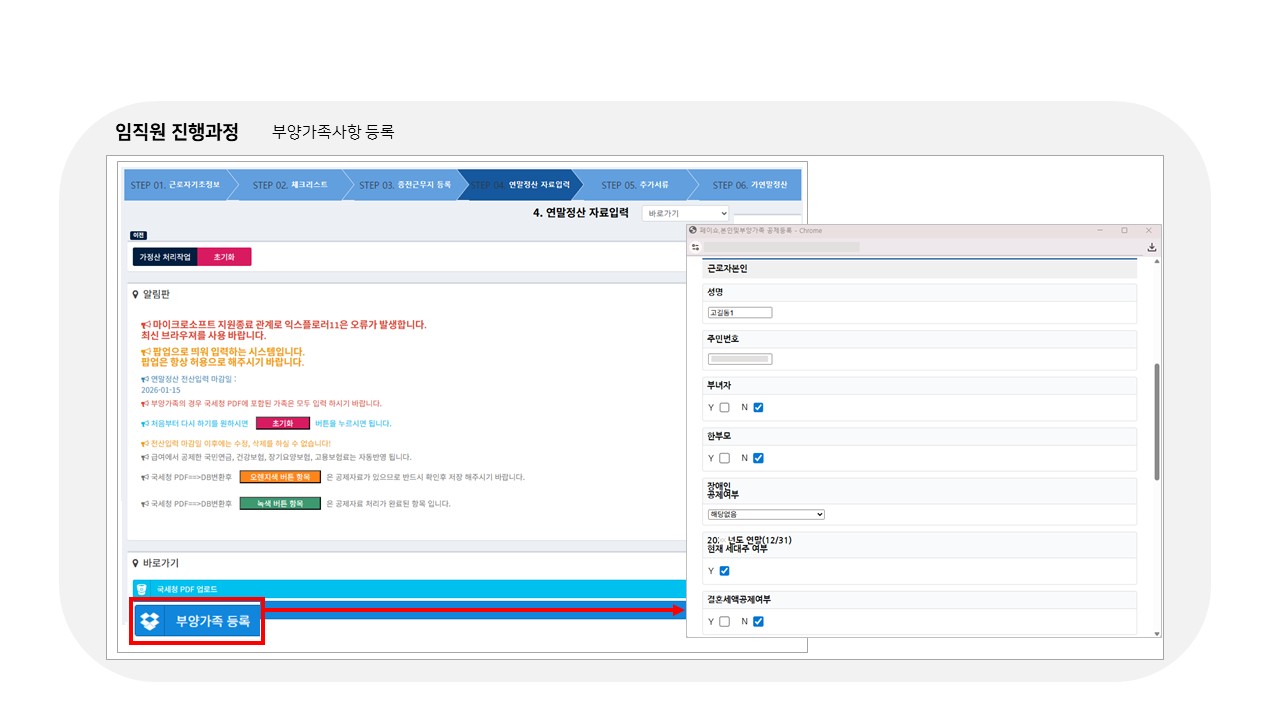Screen dimensions: 1280x720
Task: Click the map pin icon beside 알림판
Action: point(136,295)
